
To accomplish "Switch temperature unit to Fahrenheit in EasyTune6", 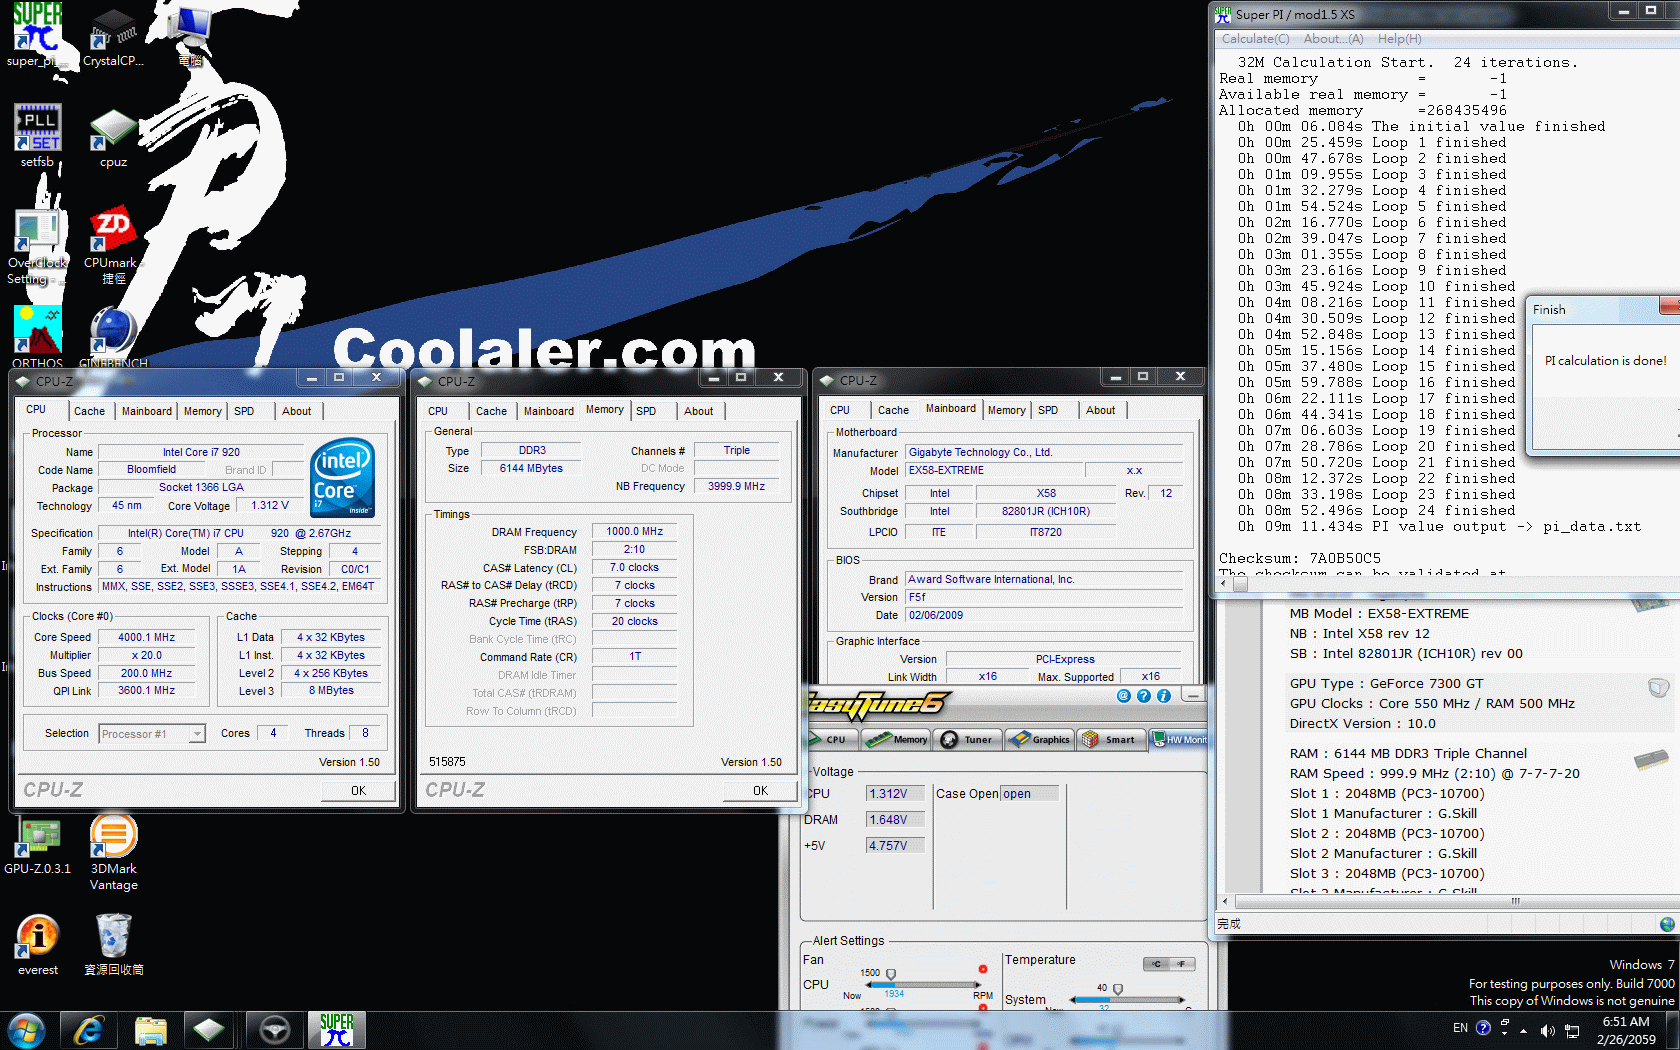I will [1182, 964].
